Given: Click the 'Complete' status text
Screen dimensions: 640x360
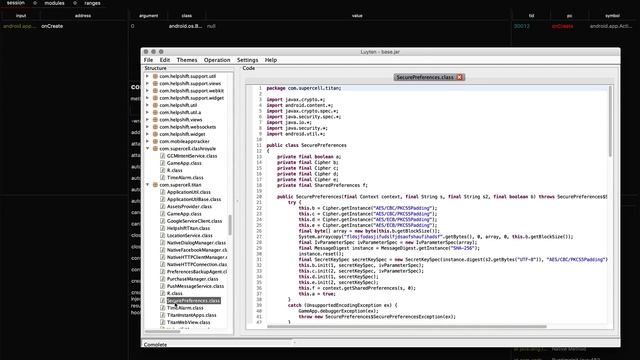Looking at the screenshot, I should point(156,344).
